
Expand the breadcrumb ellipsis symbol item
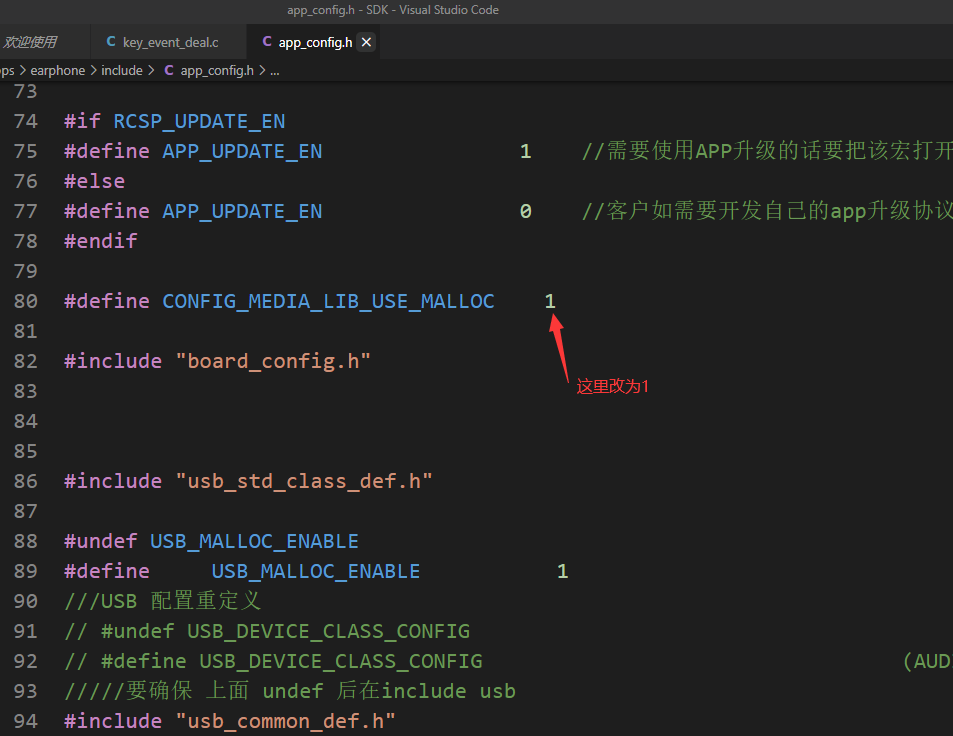click(275, 71)
